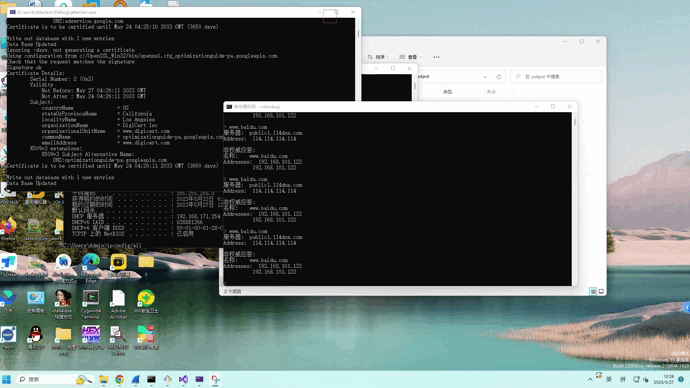The height and width of the screenshot is (388, 690).
Task: Switch to Wireshark on the taskbar
Action: click(x=136, y=379)
